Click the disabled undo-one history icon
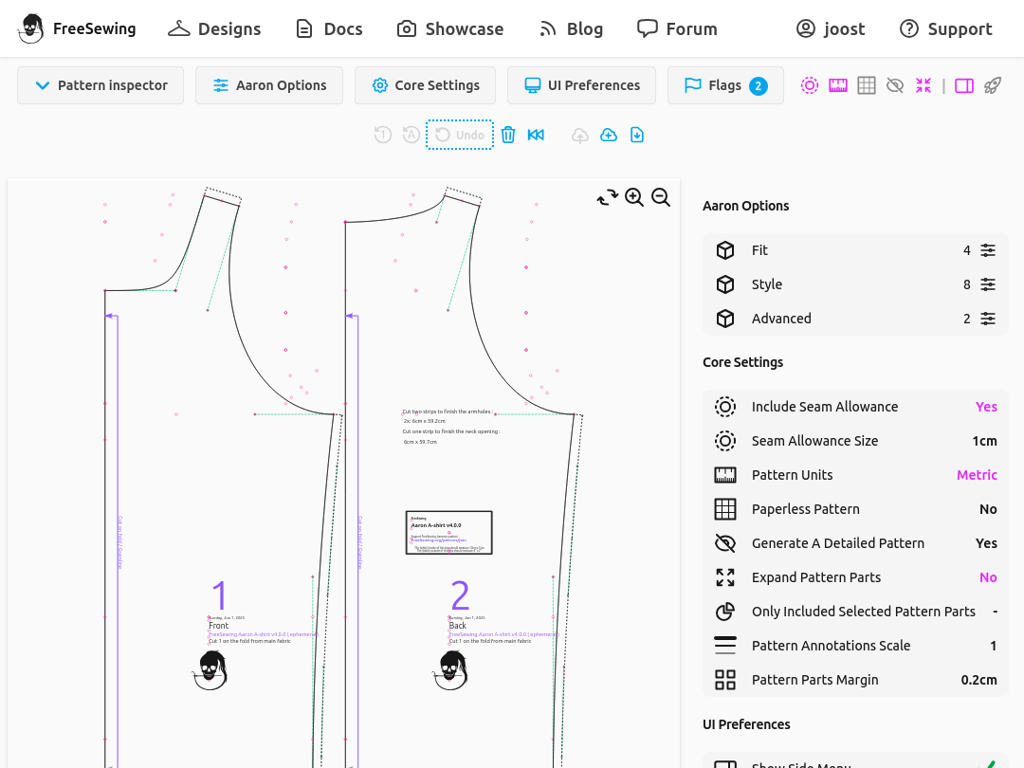Screen dimensions: 1024x768 [x=383, y=135]
